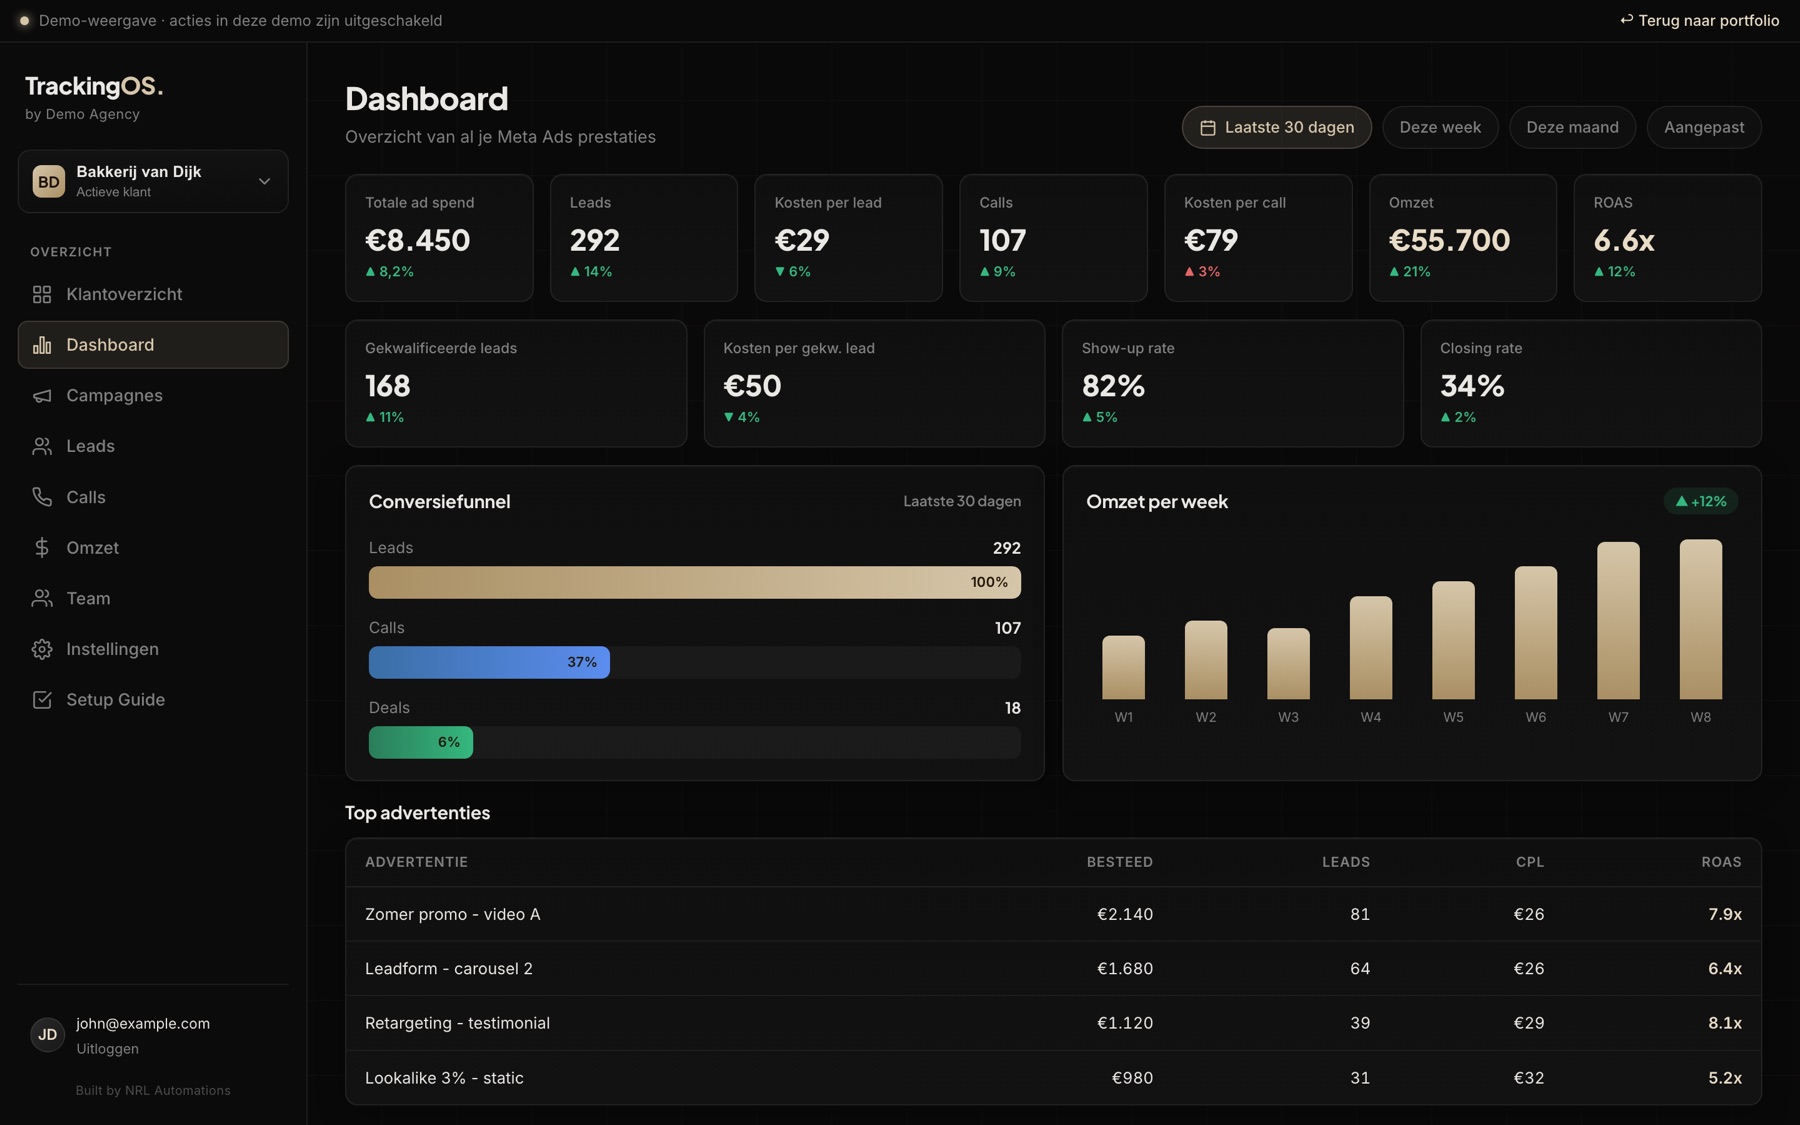
Task: Click the W6 revenue bar
Action: [1536, 633]
